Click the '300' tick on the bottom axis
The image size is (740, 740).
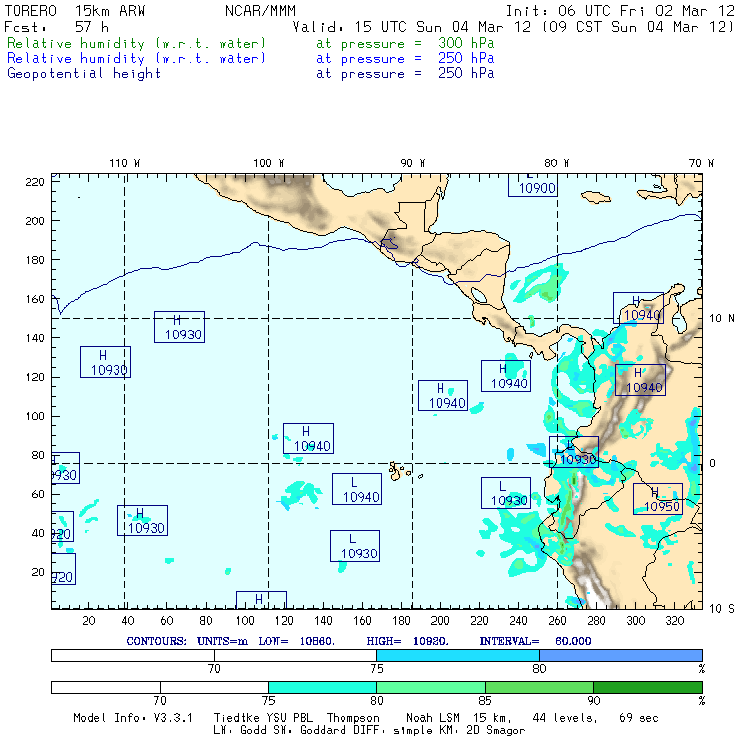pos(635,621)
